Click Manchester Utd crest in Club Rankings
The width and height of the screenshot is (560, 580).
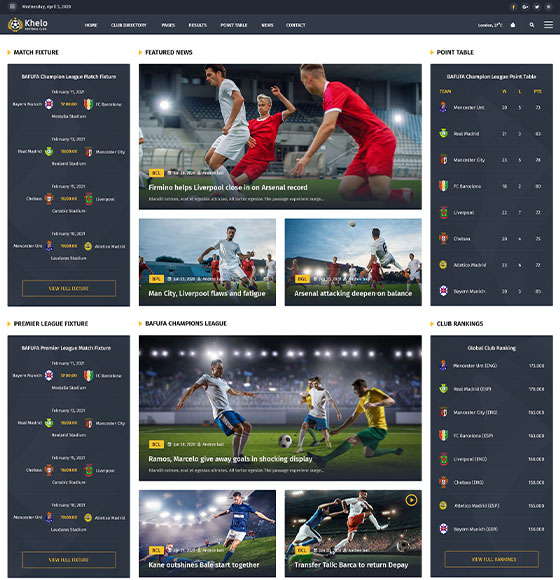coord(443,365)
